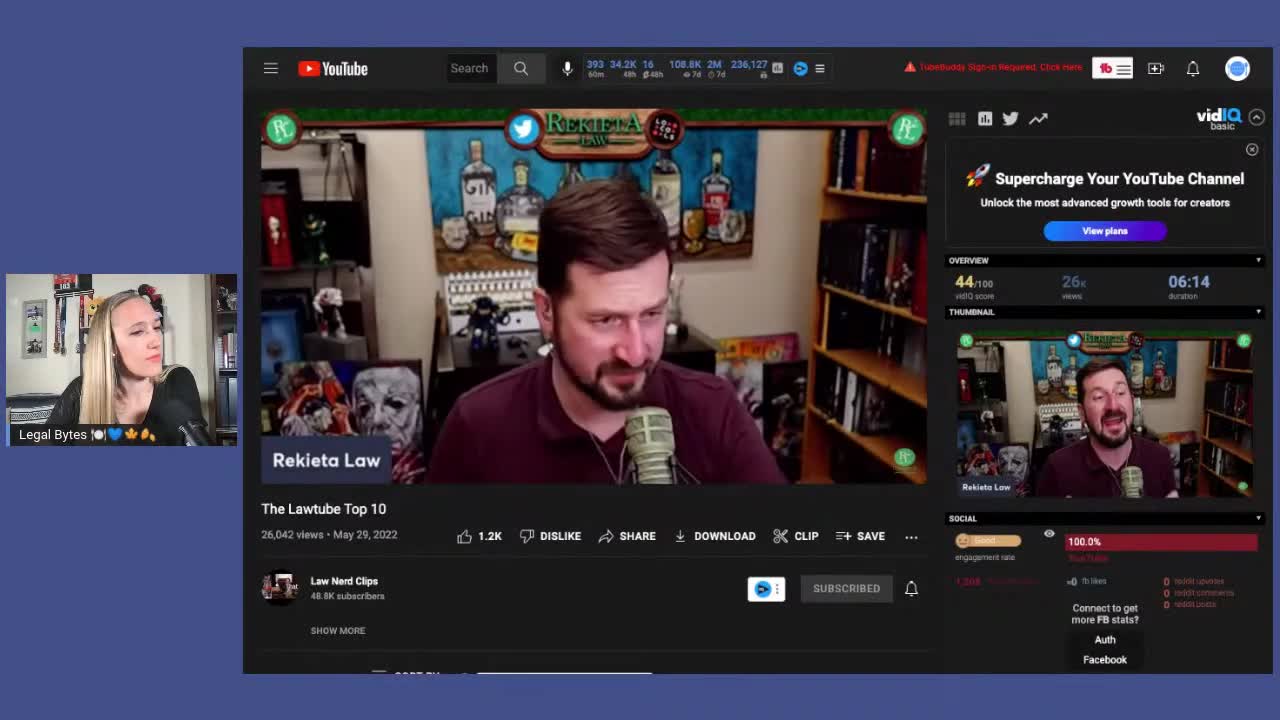Click the SHARE button

tap(627, 536)
